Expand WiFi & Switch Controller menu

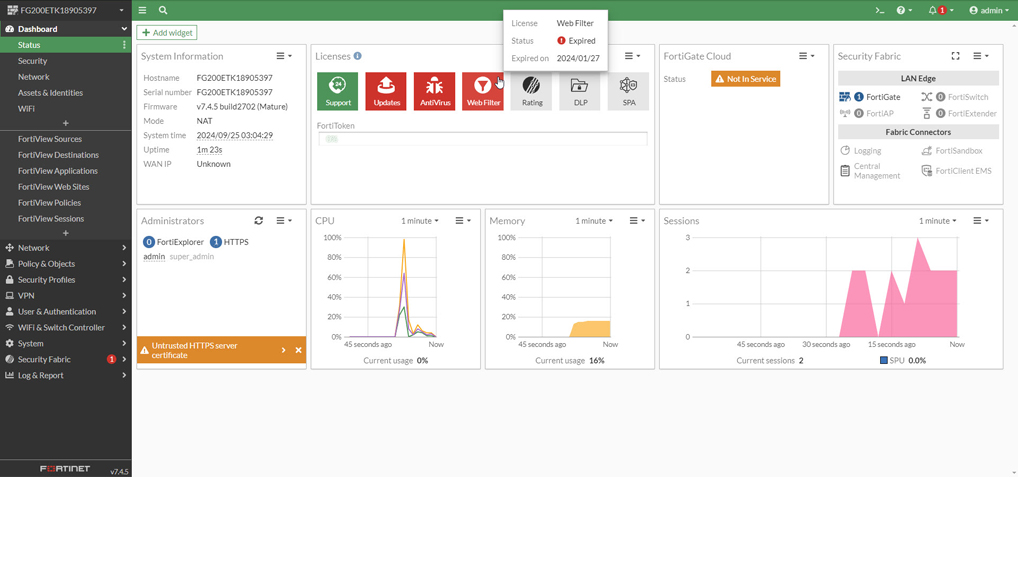pyautogui.click(x=66, y=327)
